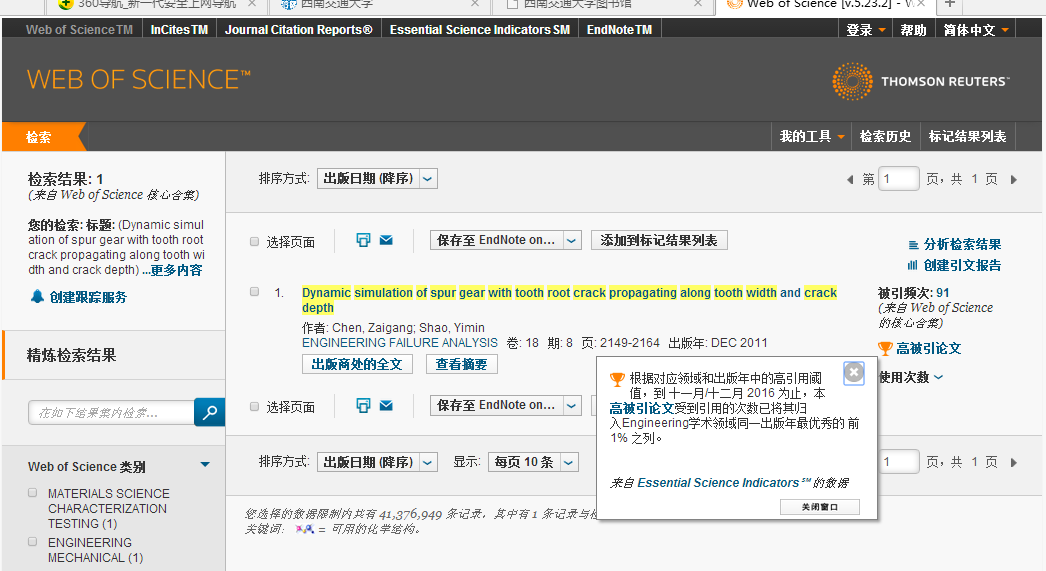Click the trophy icon beside 高被引论文
1046x571 pixels.
[x=885, y=348]
